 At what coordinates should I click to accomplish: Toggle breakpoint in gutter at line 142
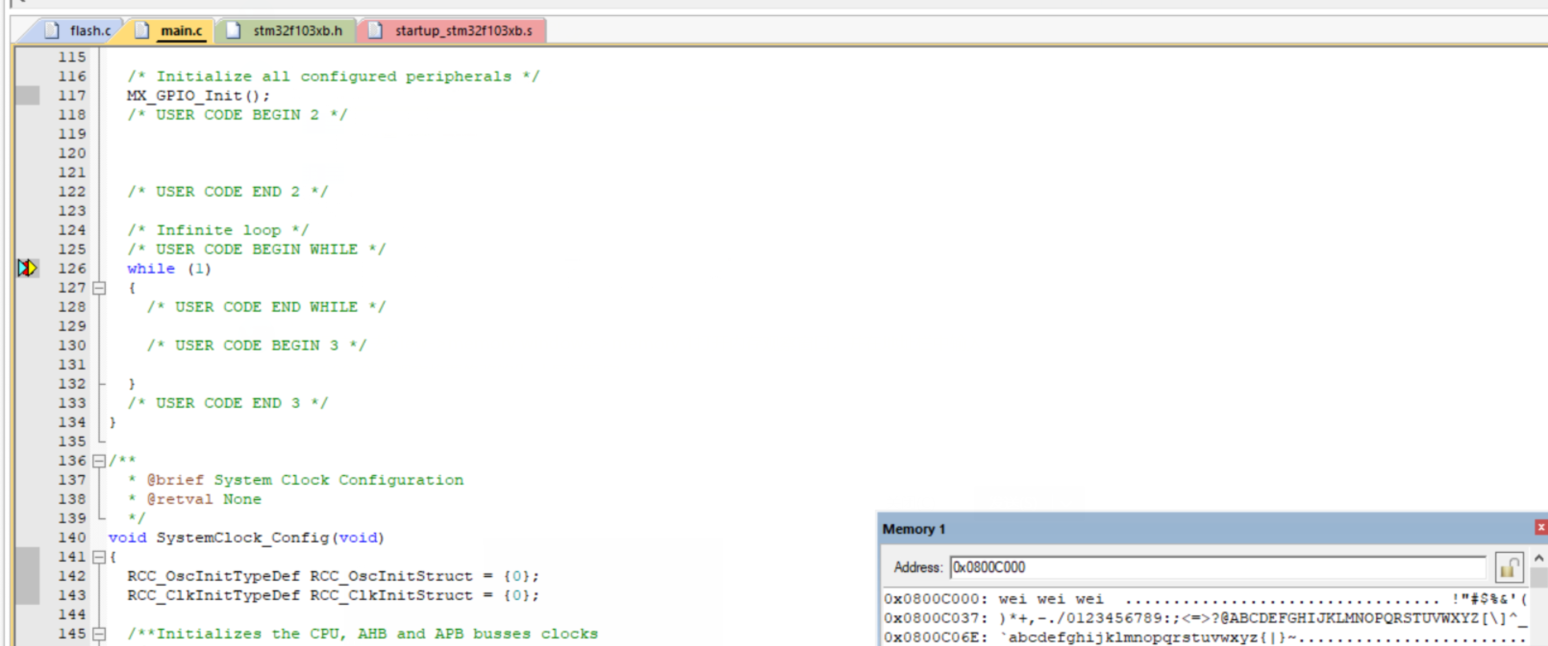[26, 576]
